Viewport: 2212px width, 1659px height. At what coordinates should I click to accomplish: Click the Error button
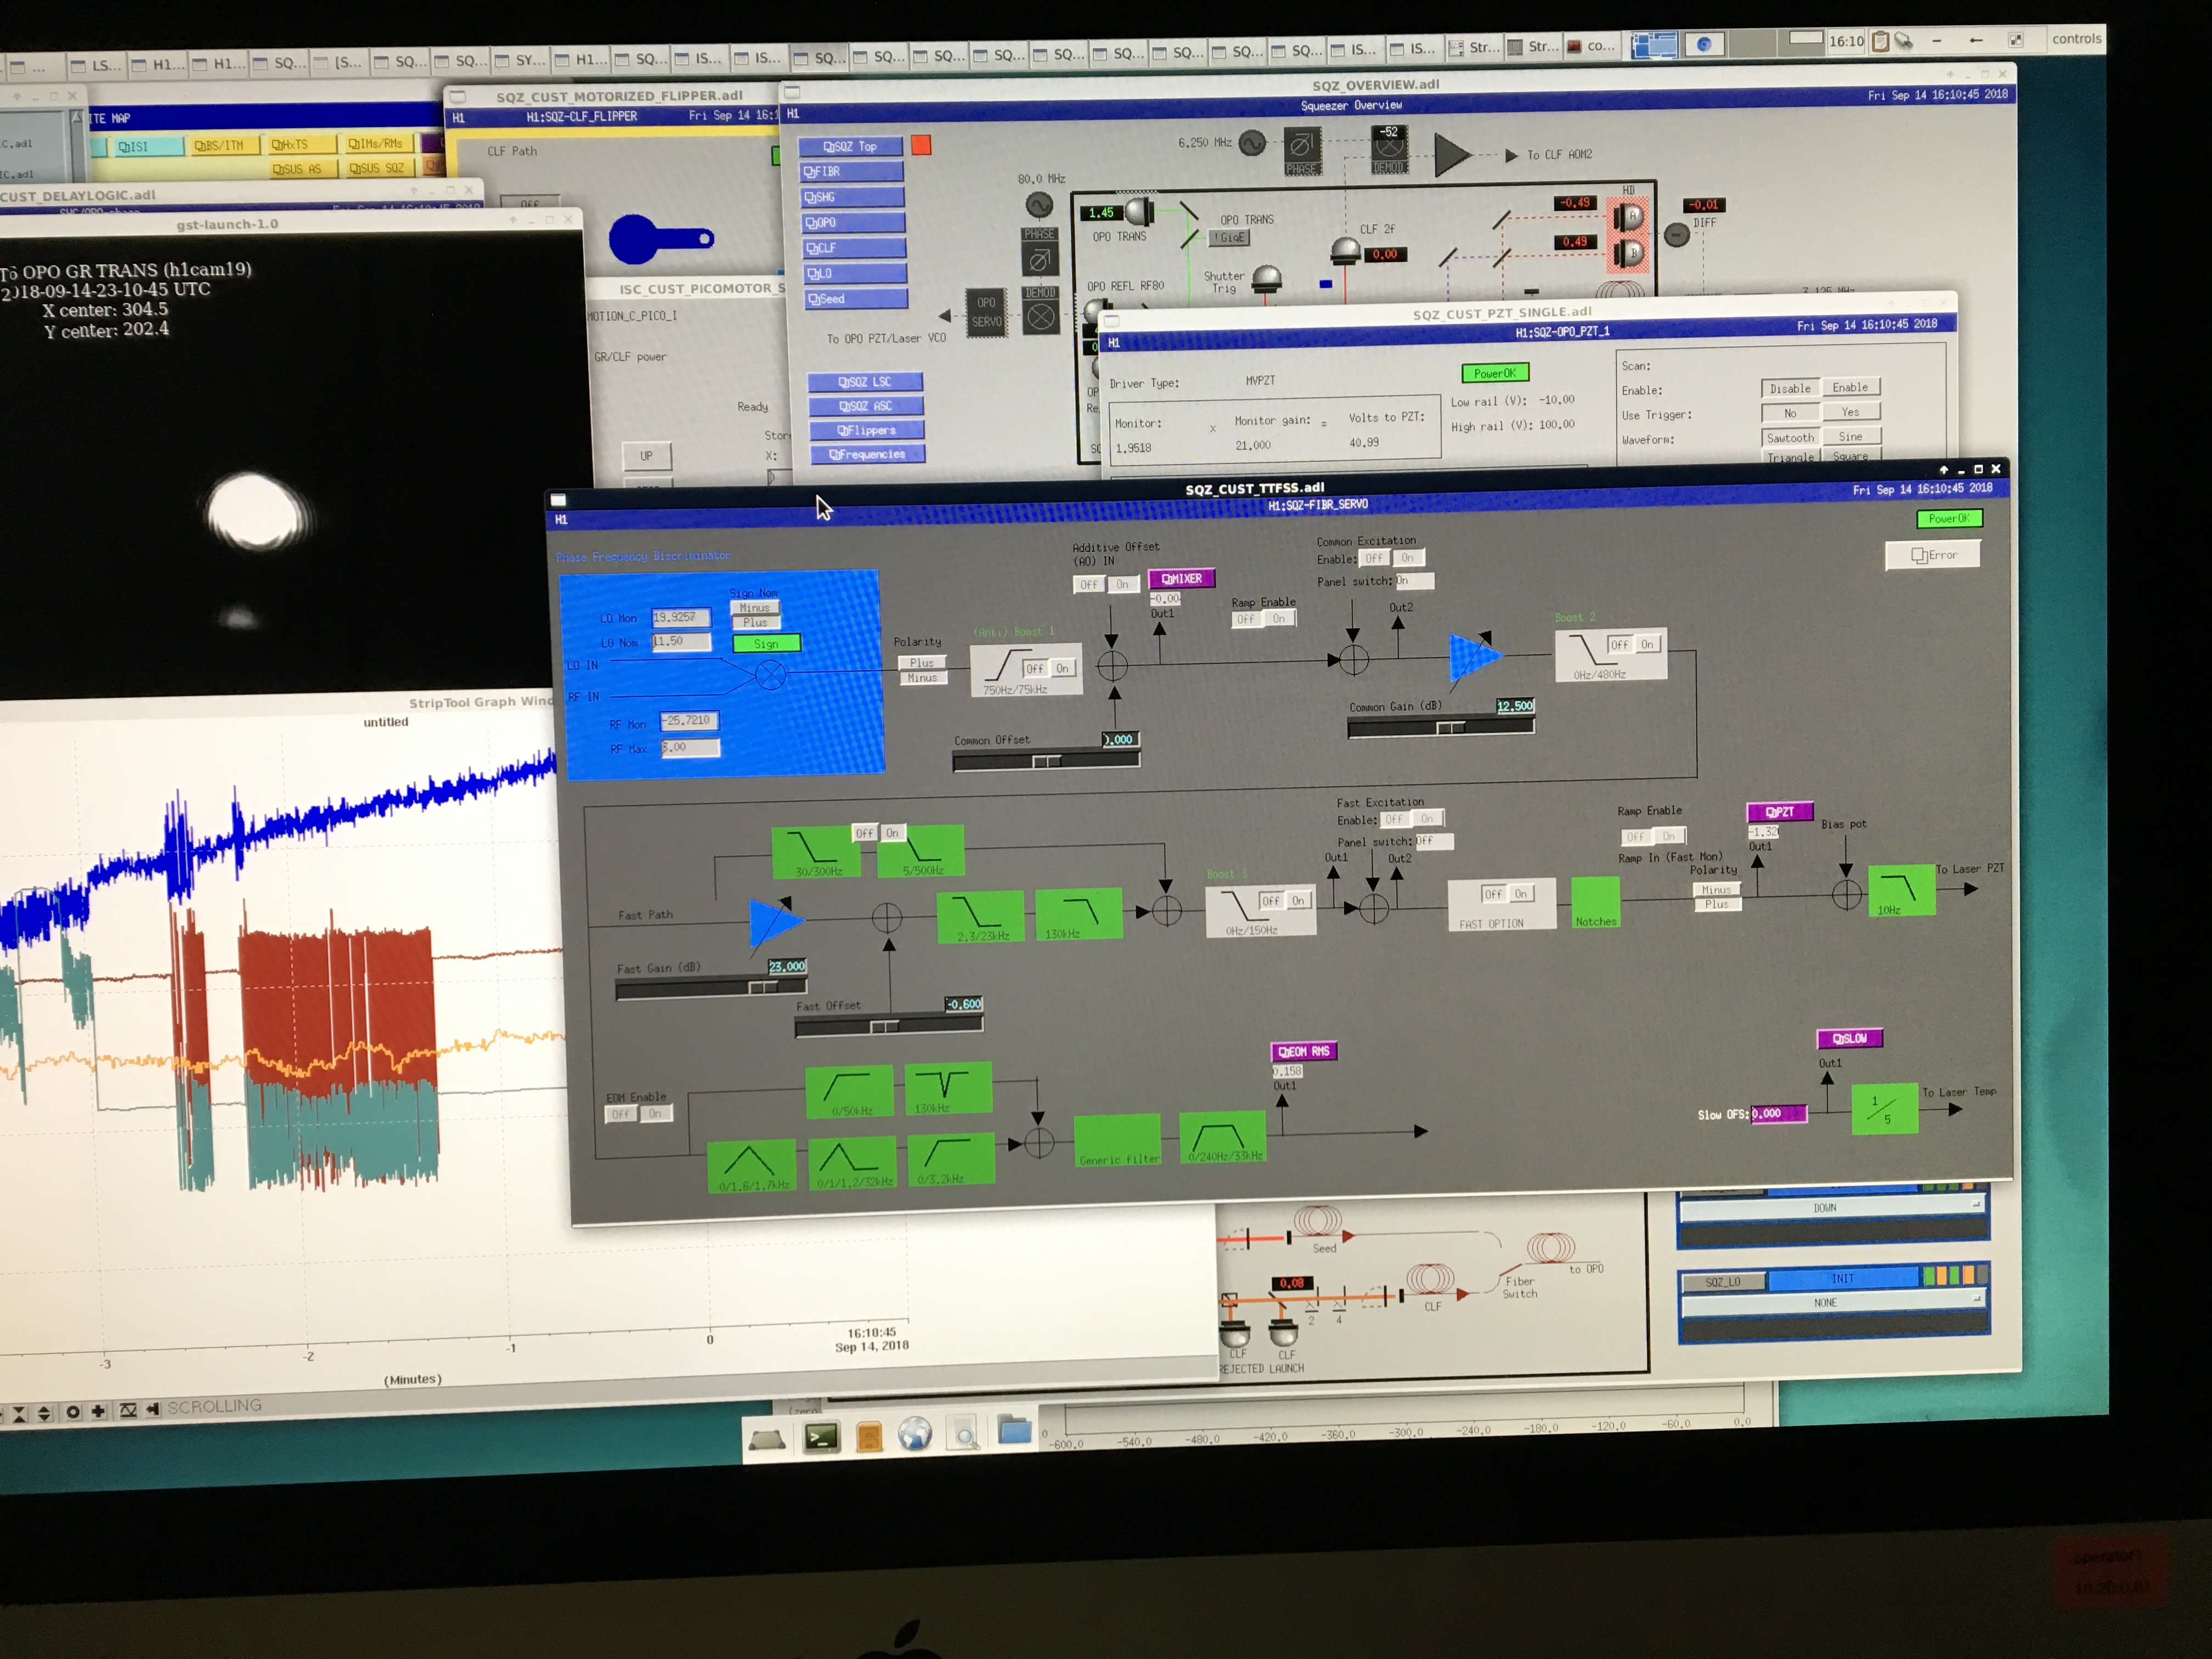coord(1932,555)
